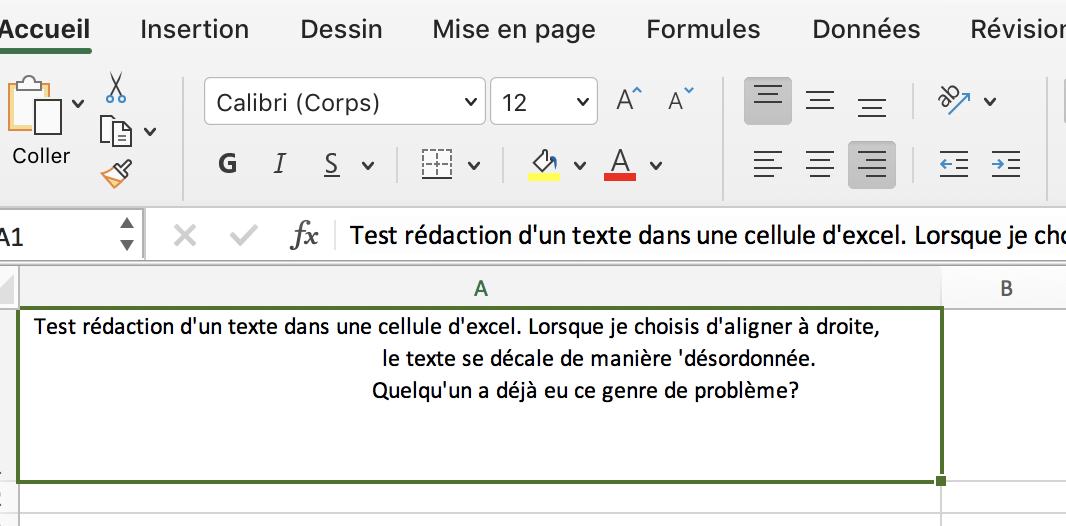Cancel the entry with the X icon
Screen dimensions: 1066x526
185,236
